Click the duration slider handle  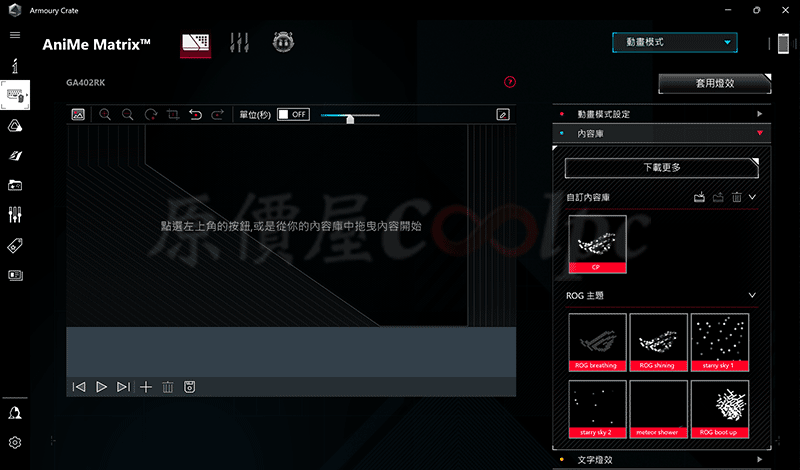point(350,119)
